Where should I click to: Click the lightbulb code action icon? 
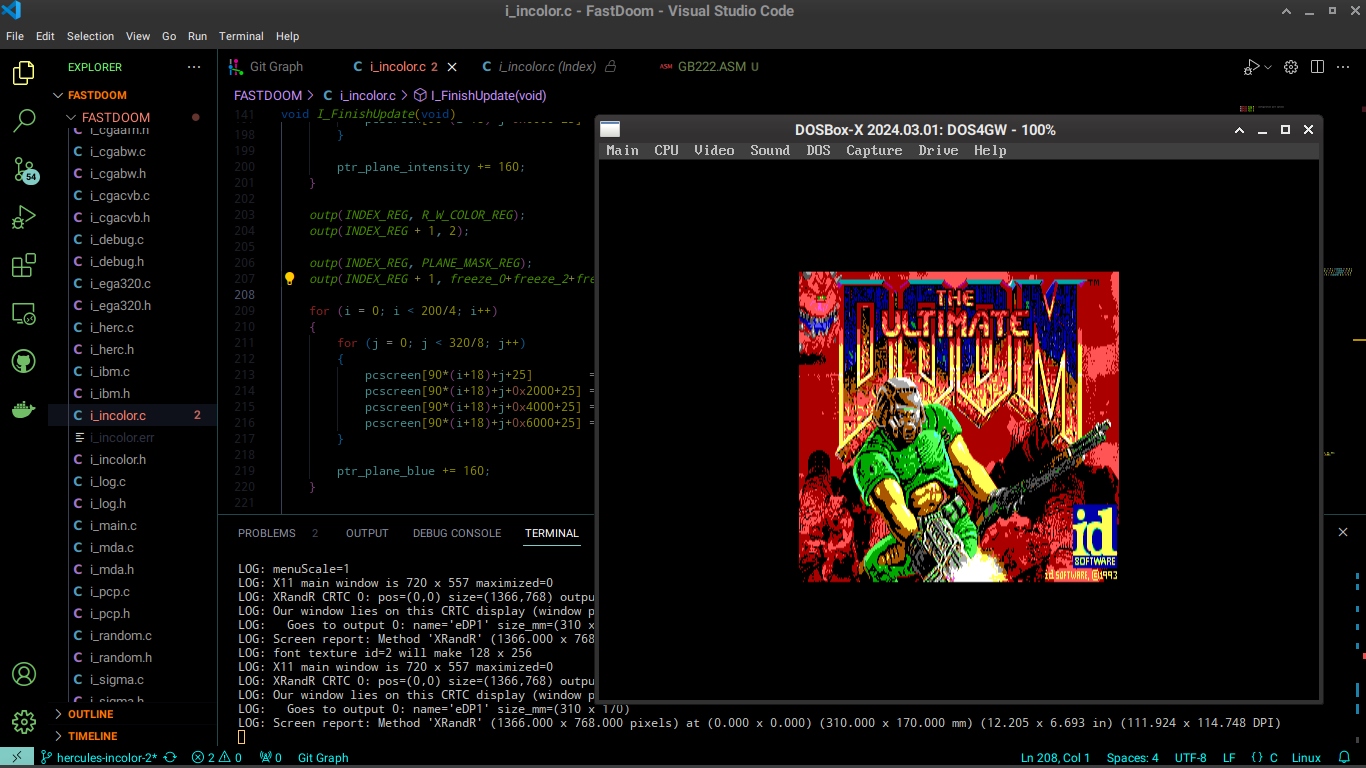(x=289, y=279)
